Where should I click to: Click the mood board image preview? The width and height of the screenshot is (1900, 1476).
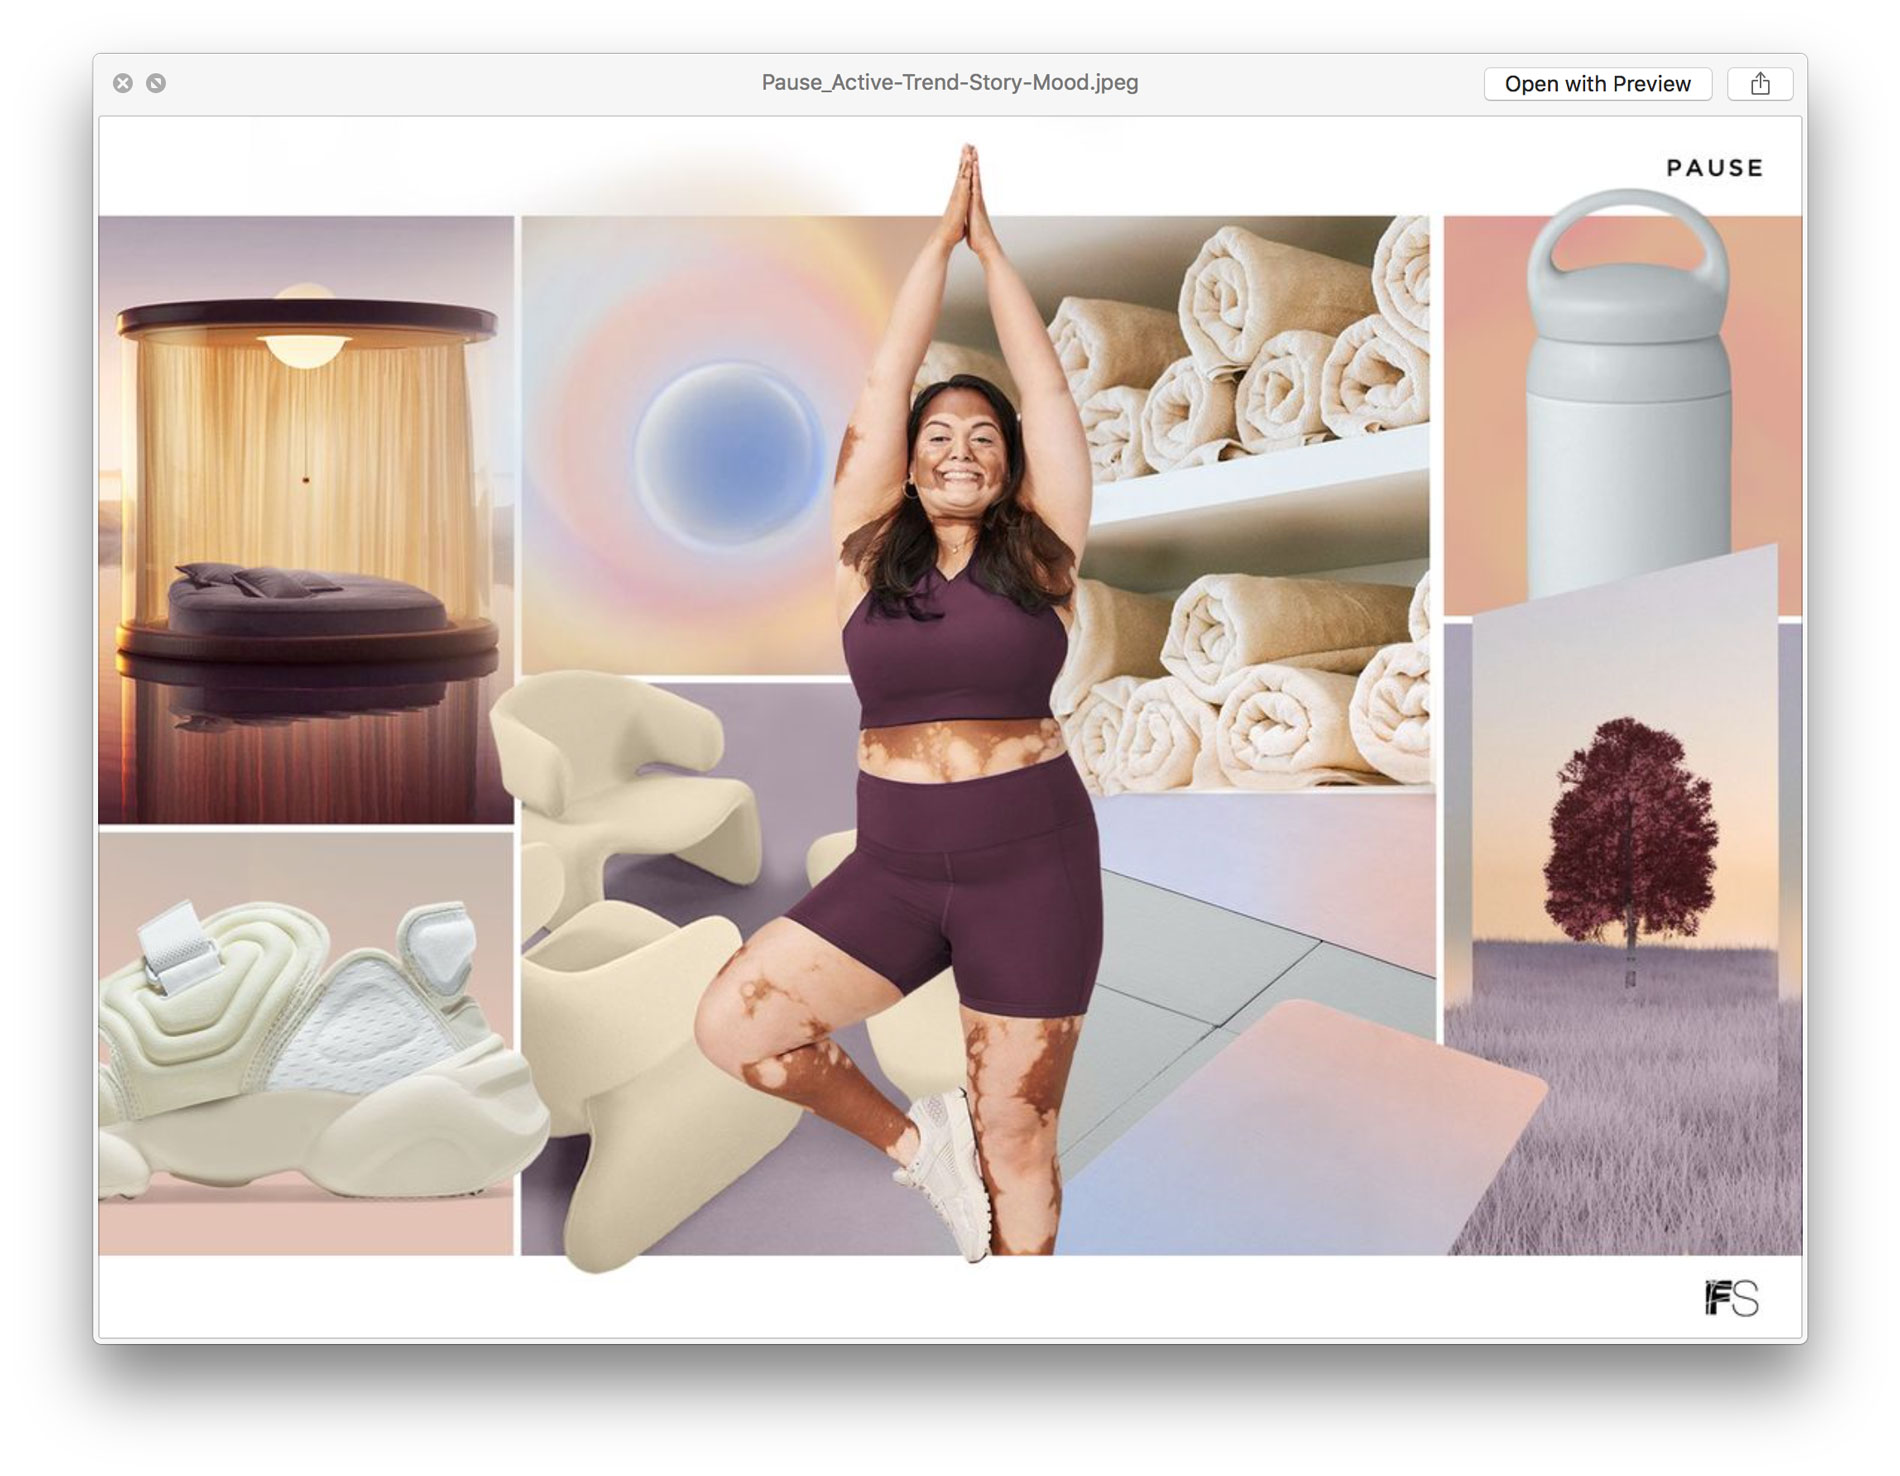[950, 727]
